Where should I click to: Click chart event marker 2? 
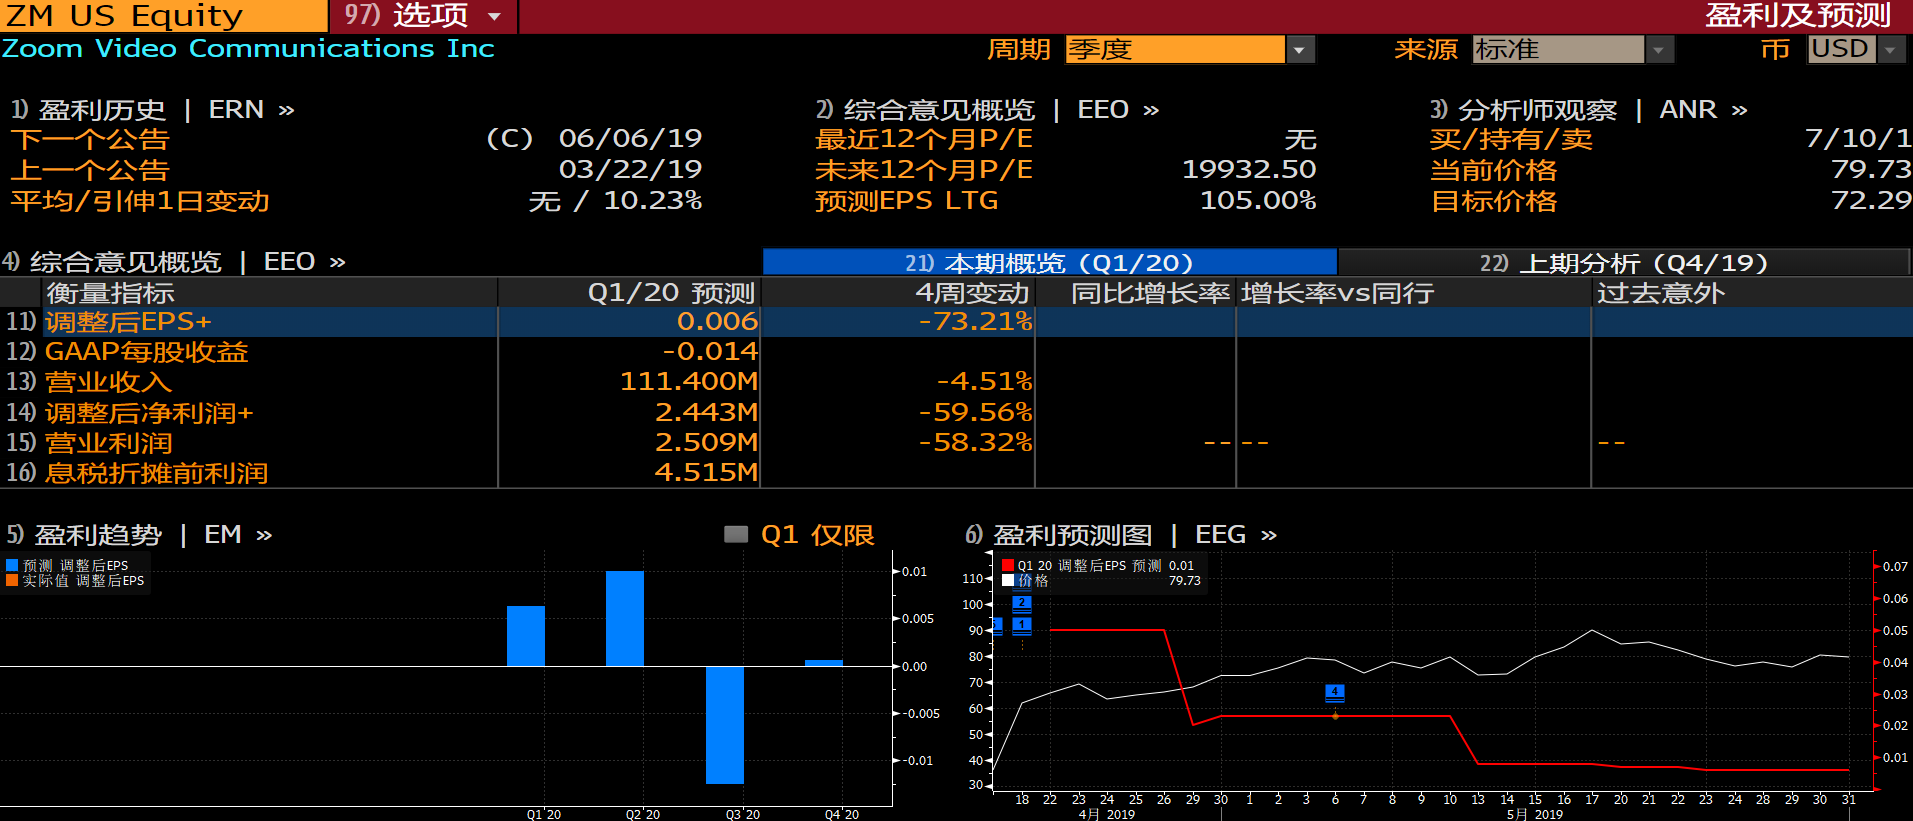(x=1021, y=603)
